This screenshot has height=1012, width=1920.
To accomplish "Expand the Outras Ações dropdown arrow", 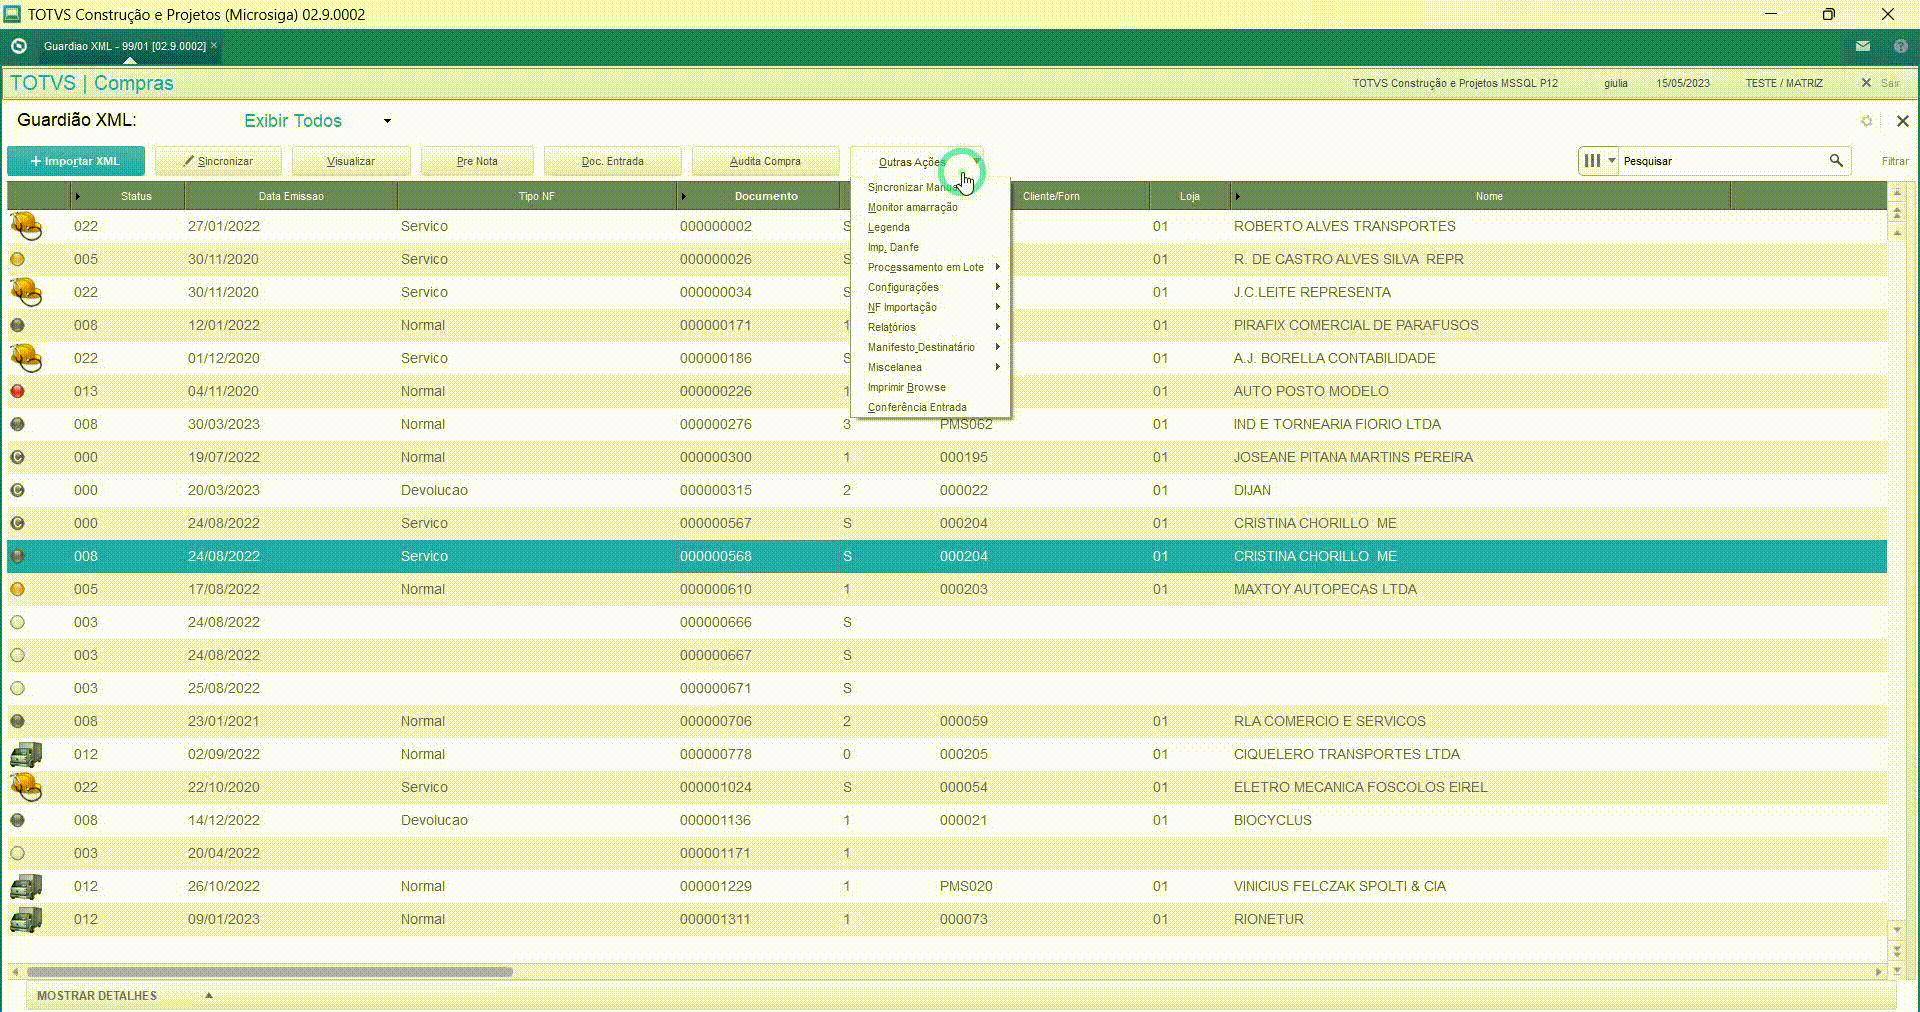I will 976,161.
